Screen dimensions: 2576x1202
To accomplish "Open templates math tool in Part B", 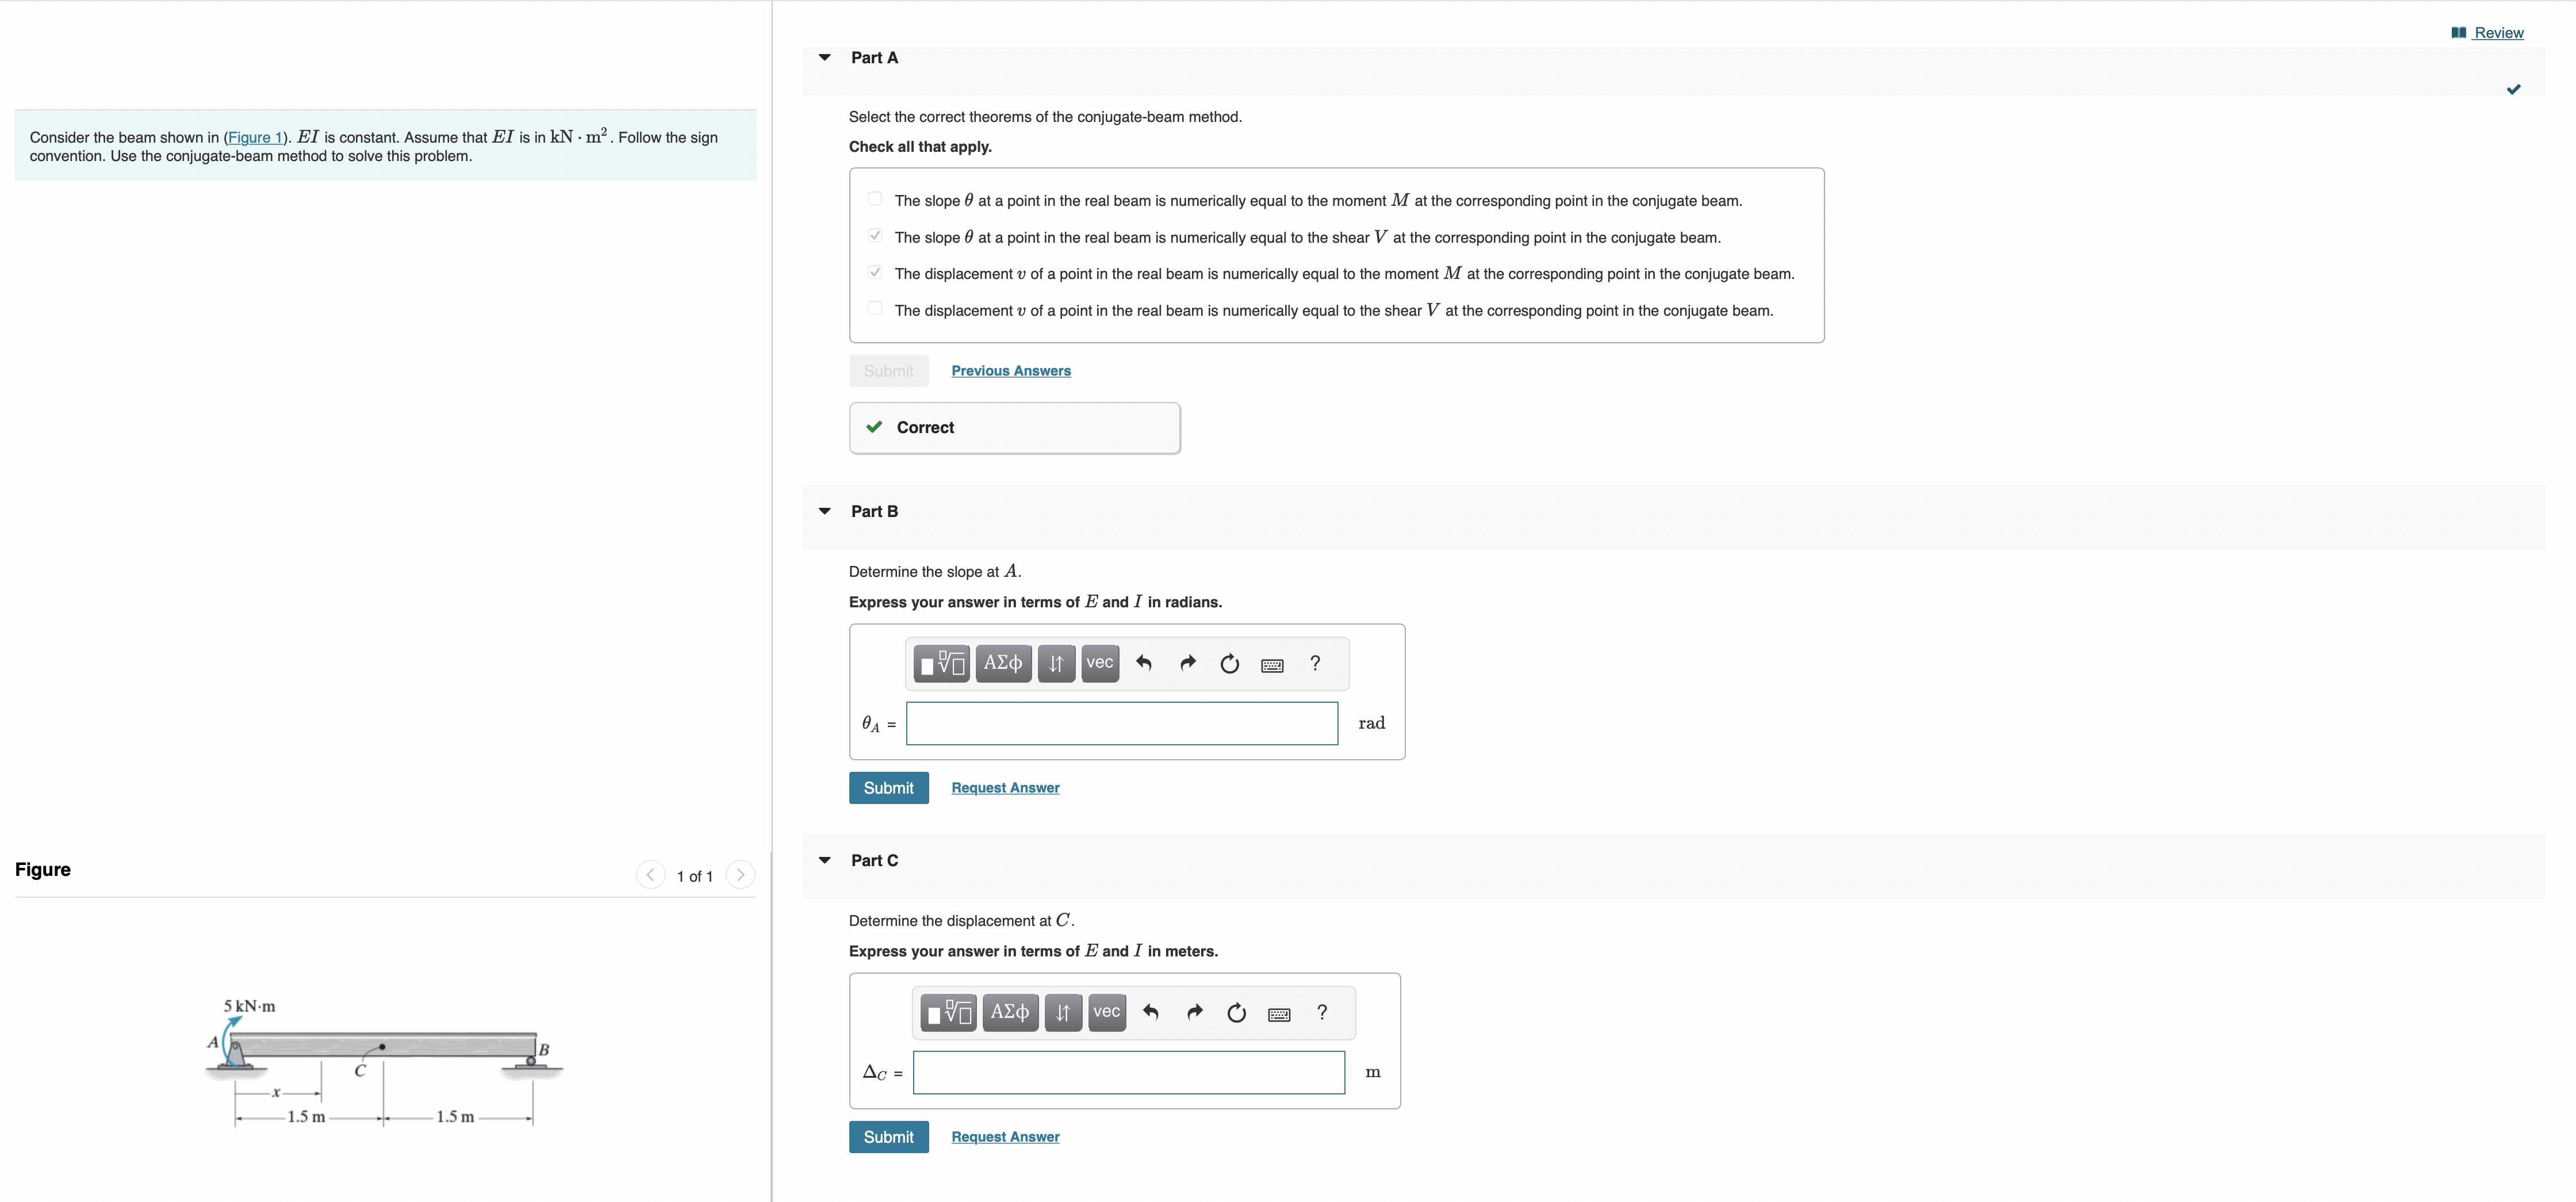I will coord(941,663).
